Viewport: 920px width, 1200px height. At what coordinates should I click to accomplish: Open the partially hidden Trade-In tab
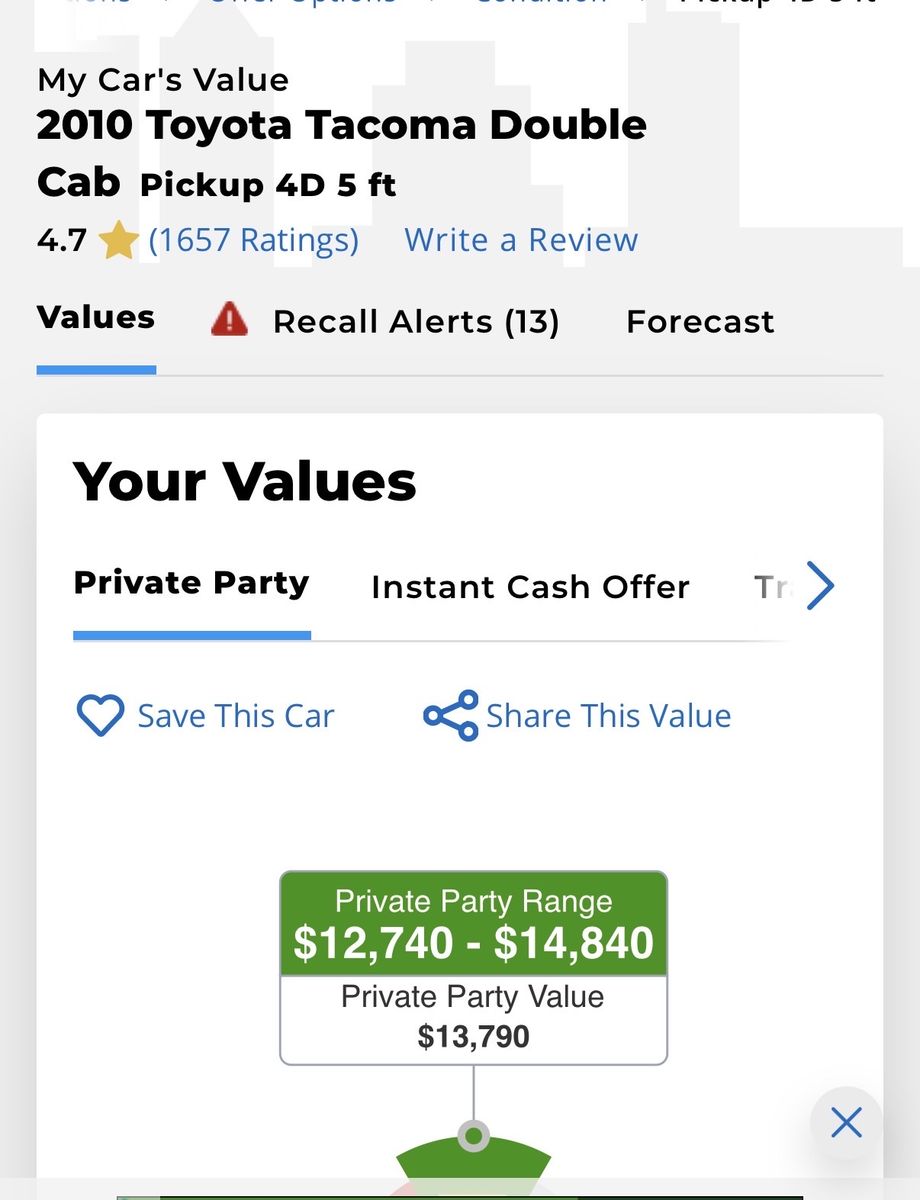[772, 587]
